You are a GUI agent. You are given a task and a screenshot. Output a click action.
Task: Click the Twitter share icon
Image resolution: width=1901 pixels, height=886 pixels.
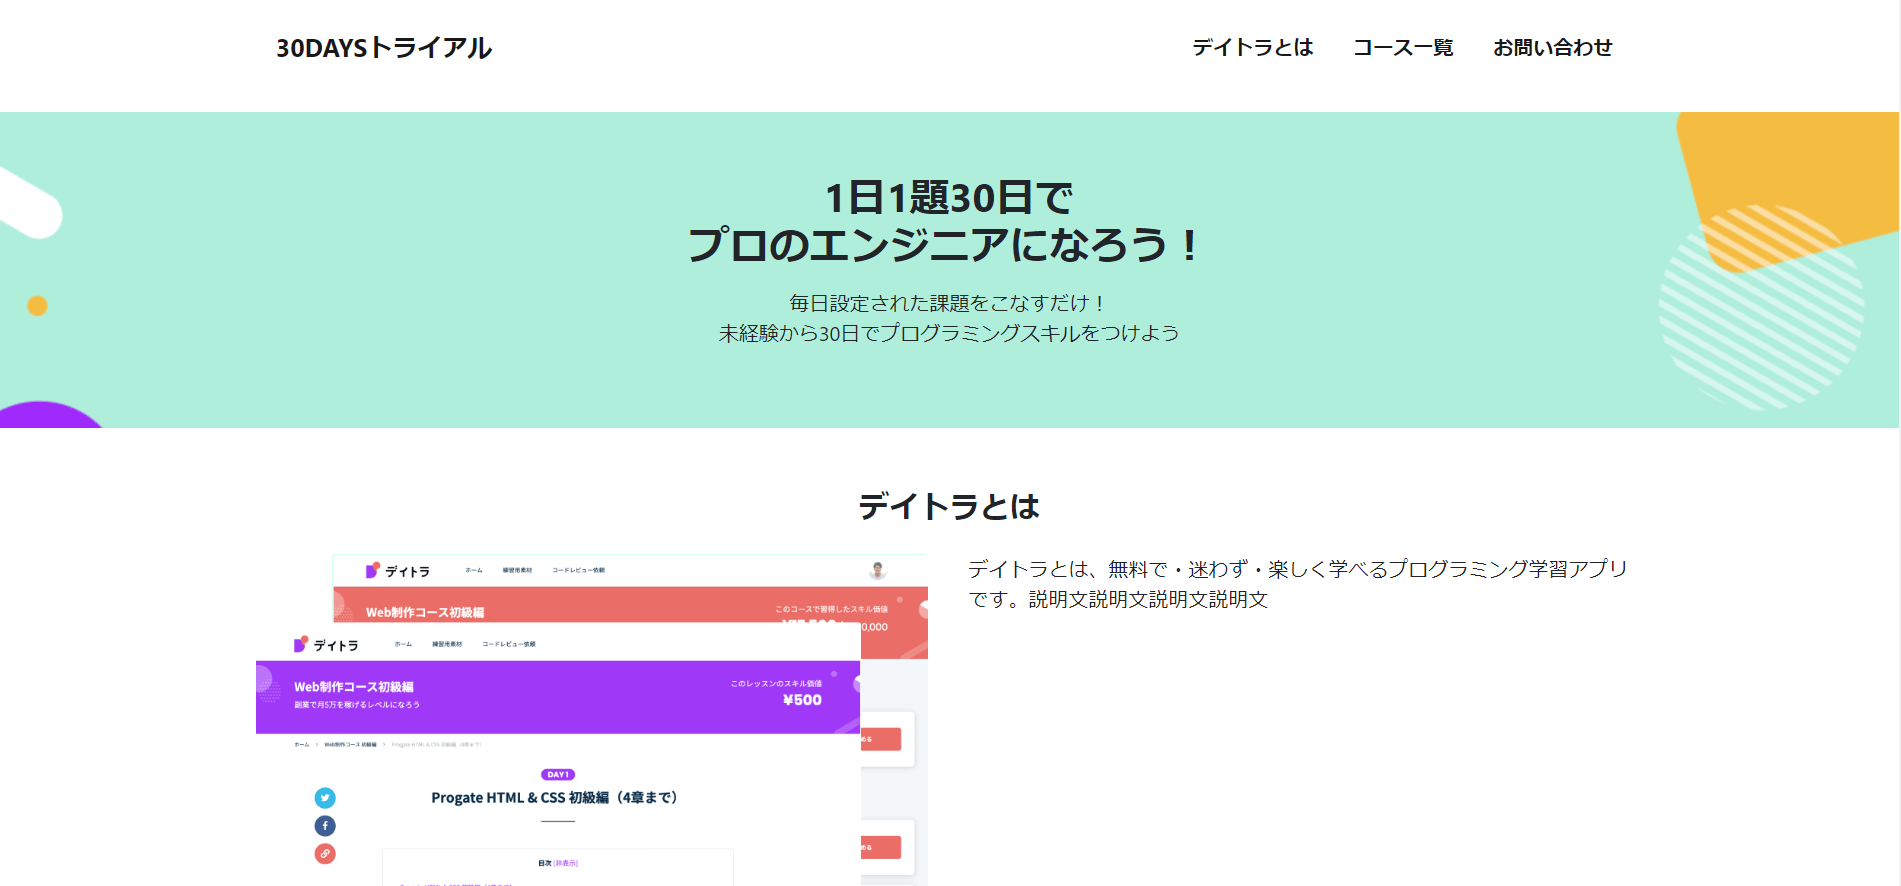[x=325, y=798]
